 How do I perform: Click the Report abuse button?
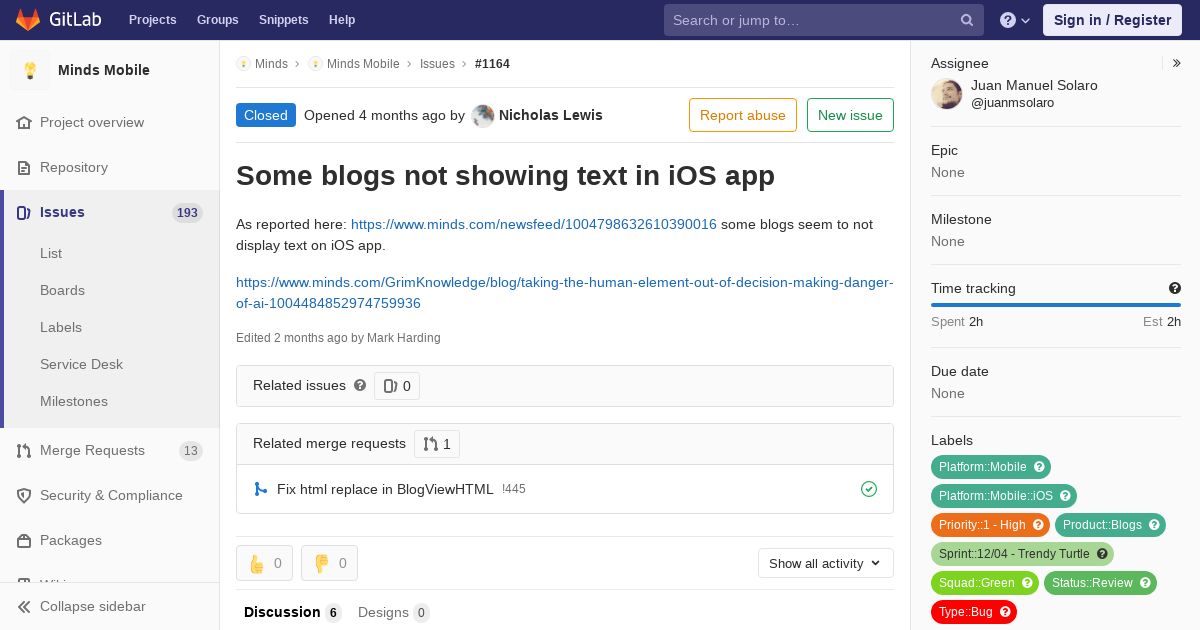coord(743,115)
